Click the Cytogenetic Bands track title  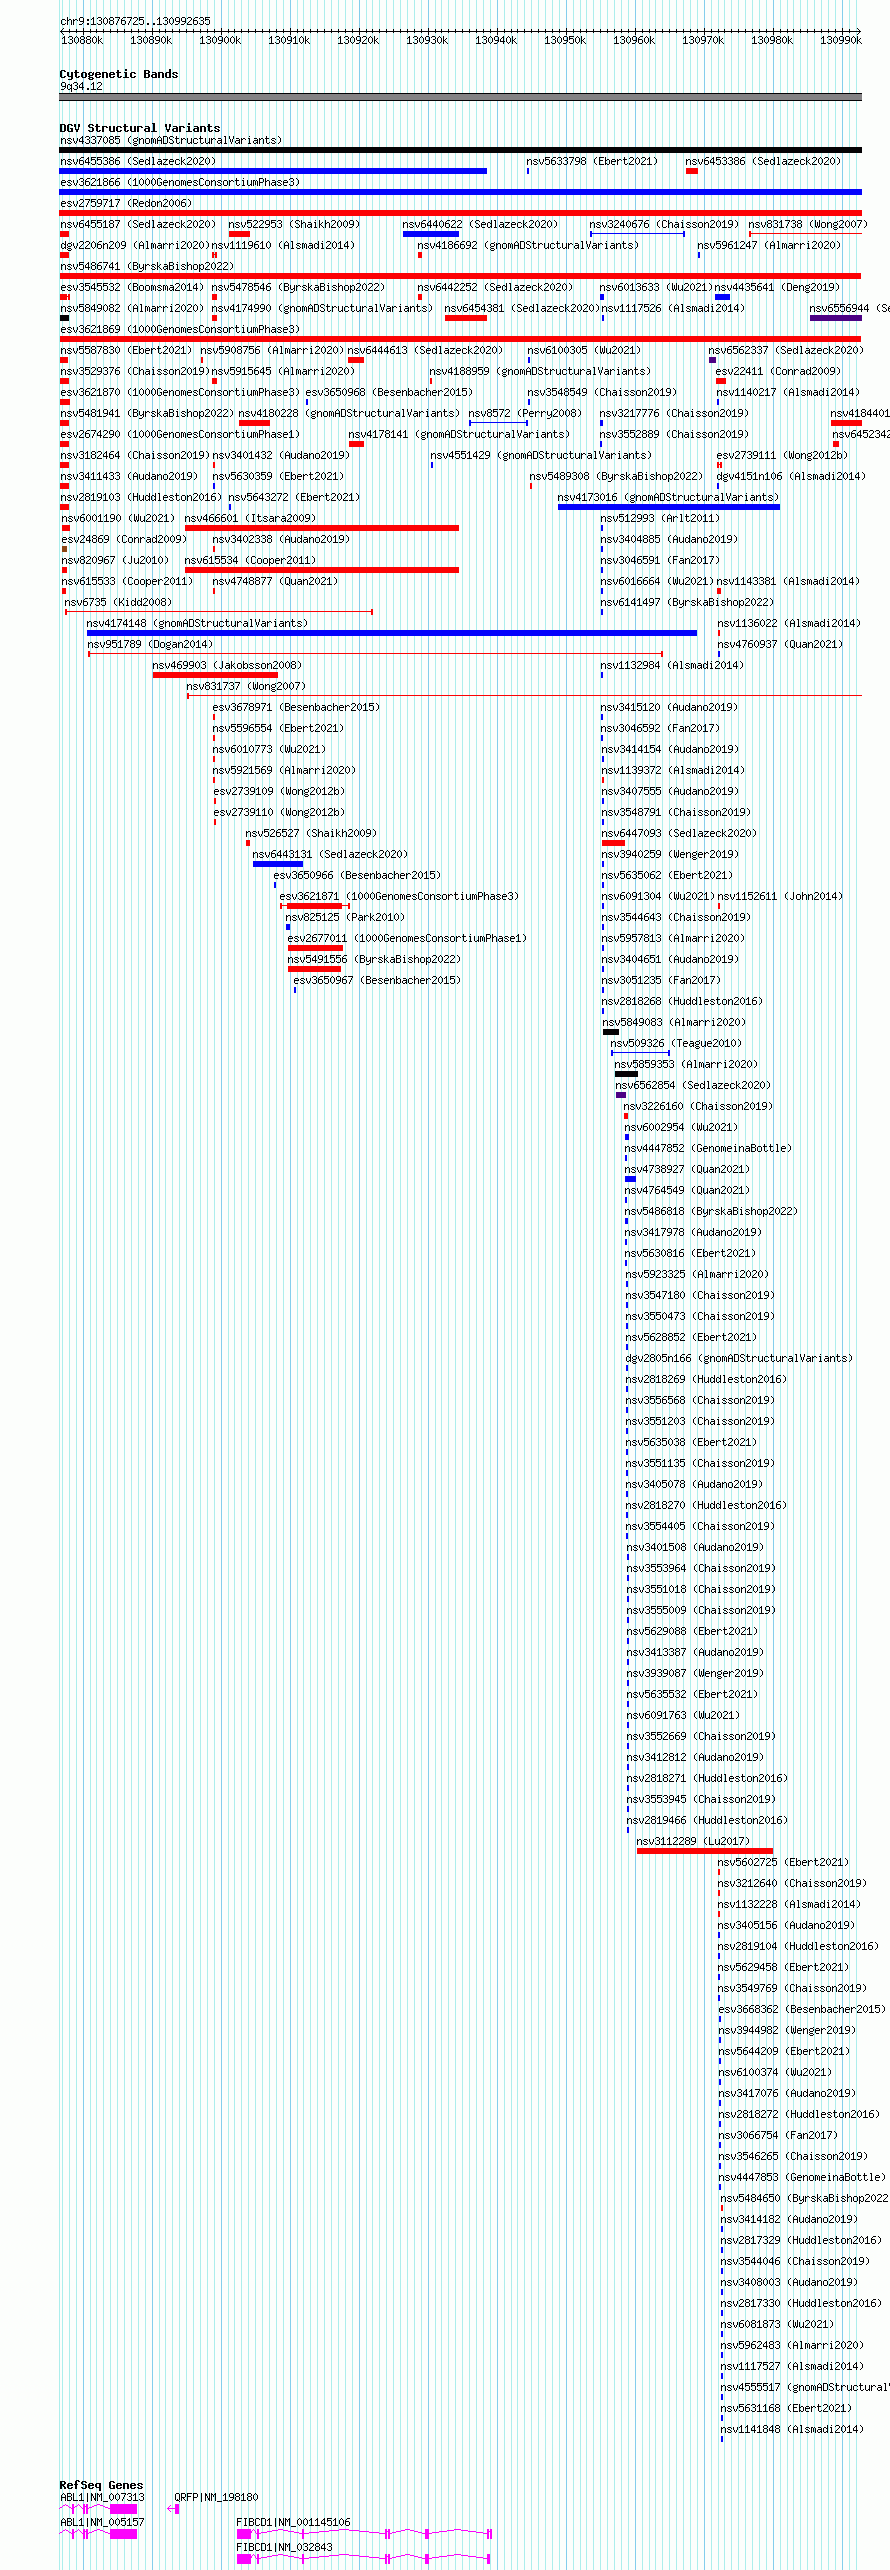[119, 74]
